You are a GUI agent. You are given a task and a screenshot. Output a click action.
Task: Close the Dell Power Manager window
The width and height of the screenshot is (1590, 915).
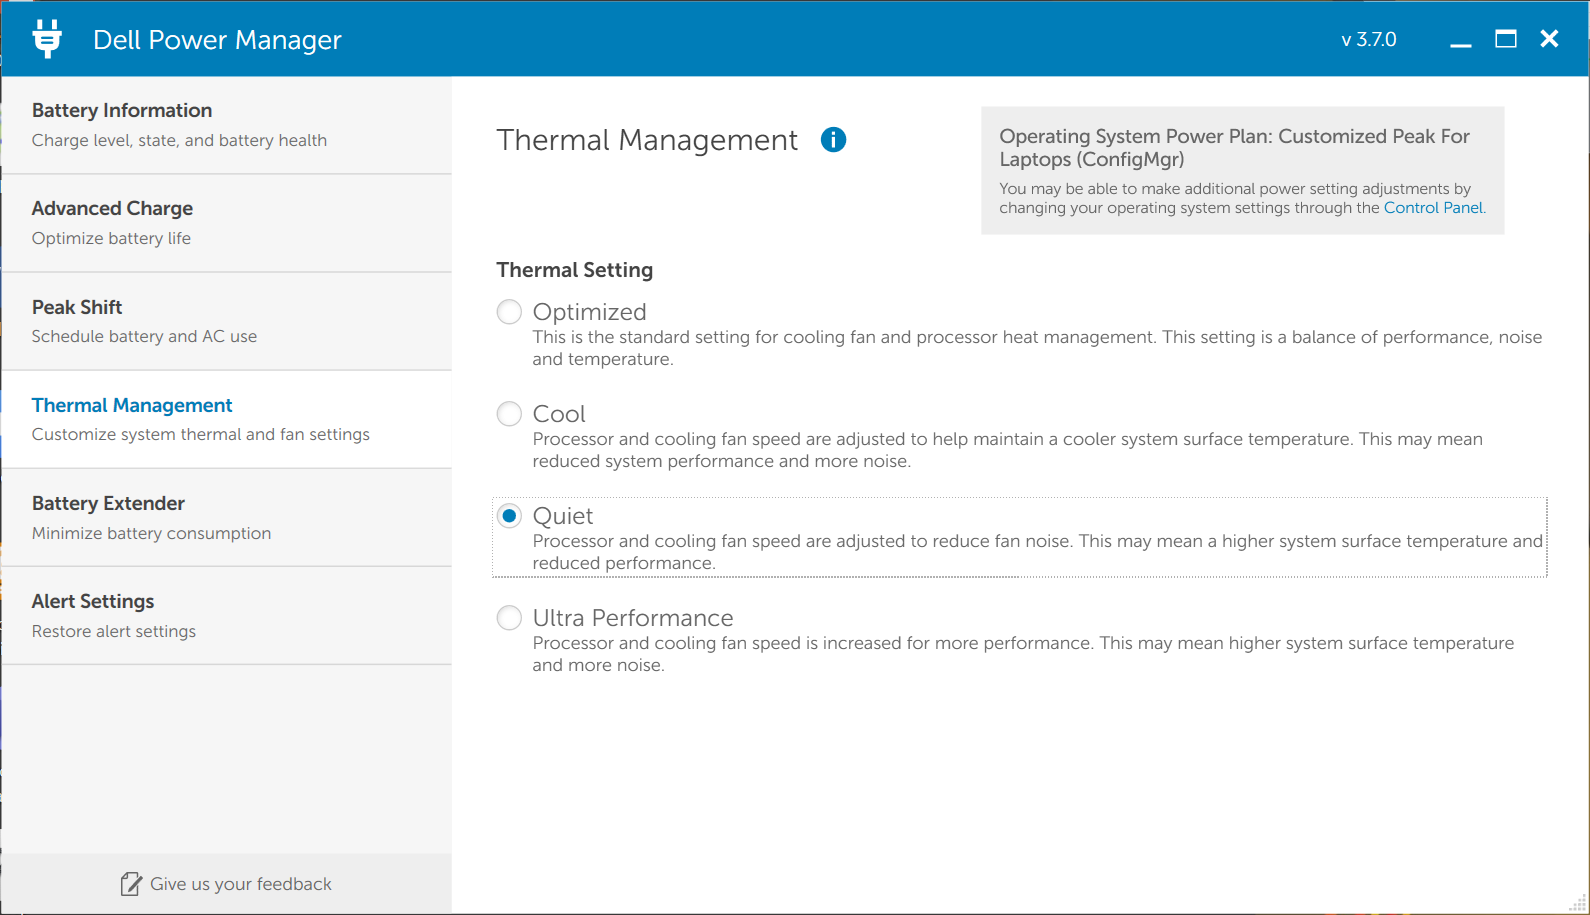pyautogui.click(x=1549, y=39)
